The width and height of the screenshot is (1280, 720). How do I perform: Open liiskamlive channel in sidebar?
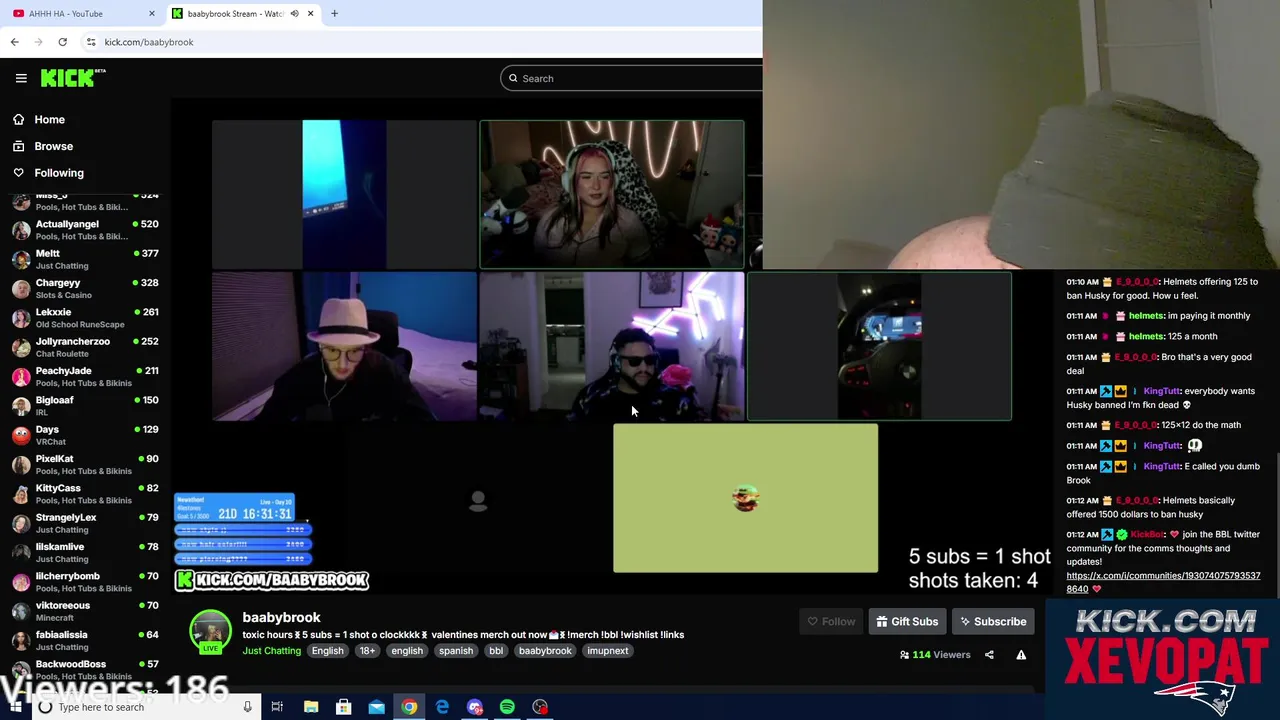[85, 552]
